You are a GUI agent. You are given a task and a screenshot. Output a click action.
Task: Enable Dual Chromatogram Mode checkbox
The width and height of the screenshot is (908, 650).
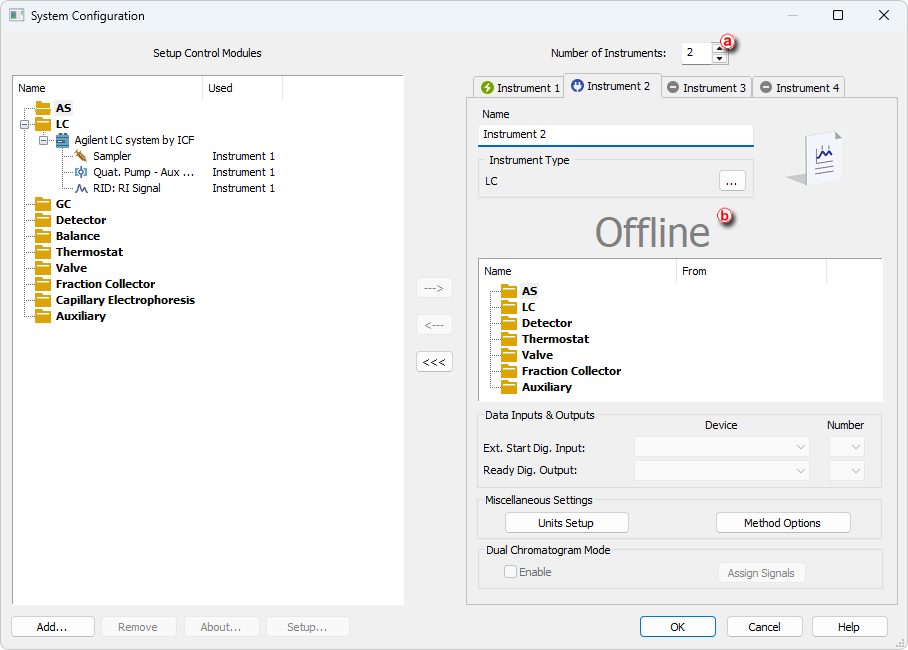tap(511, 572)
